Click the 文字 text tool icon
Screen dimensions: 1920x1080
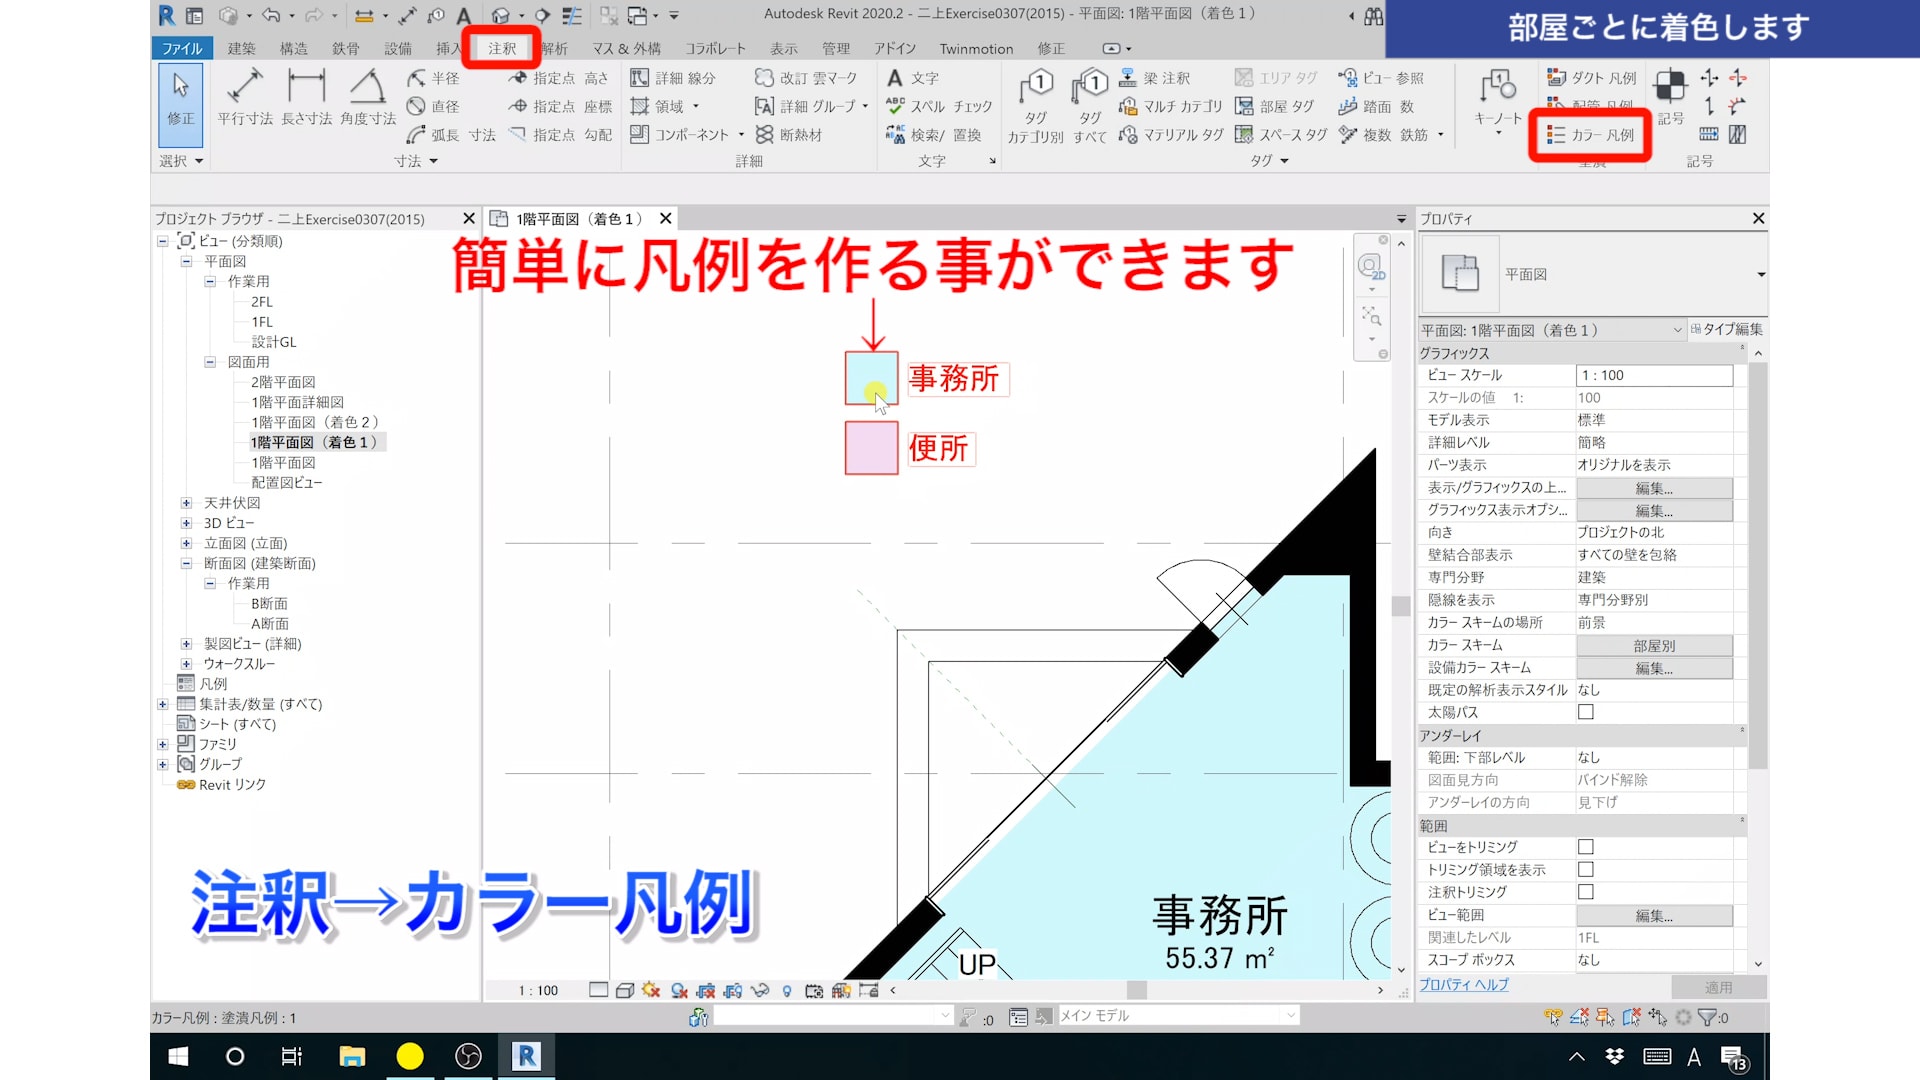pos(895,78)
